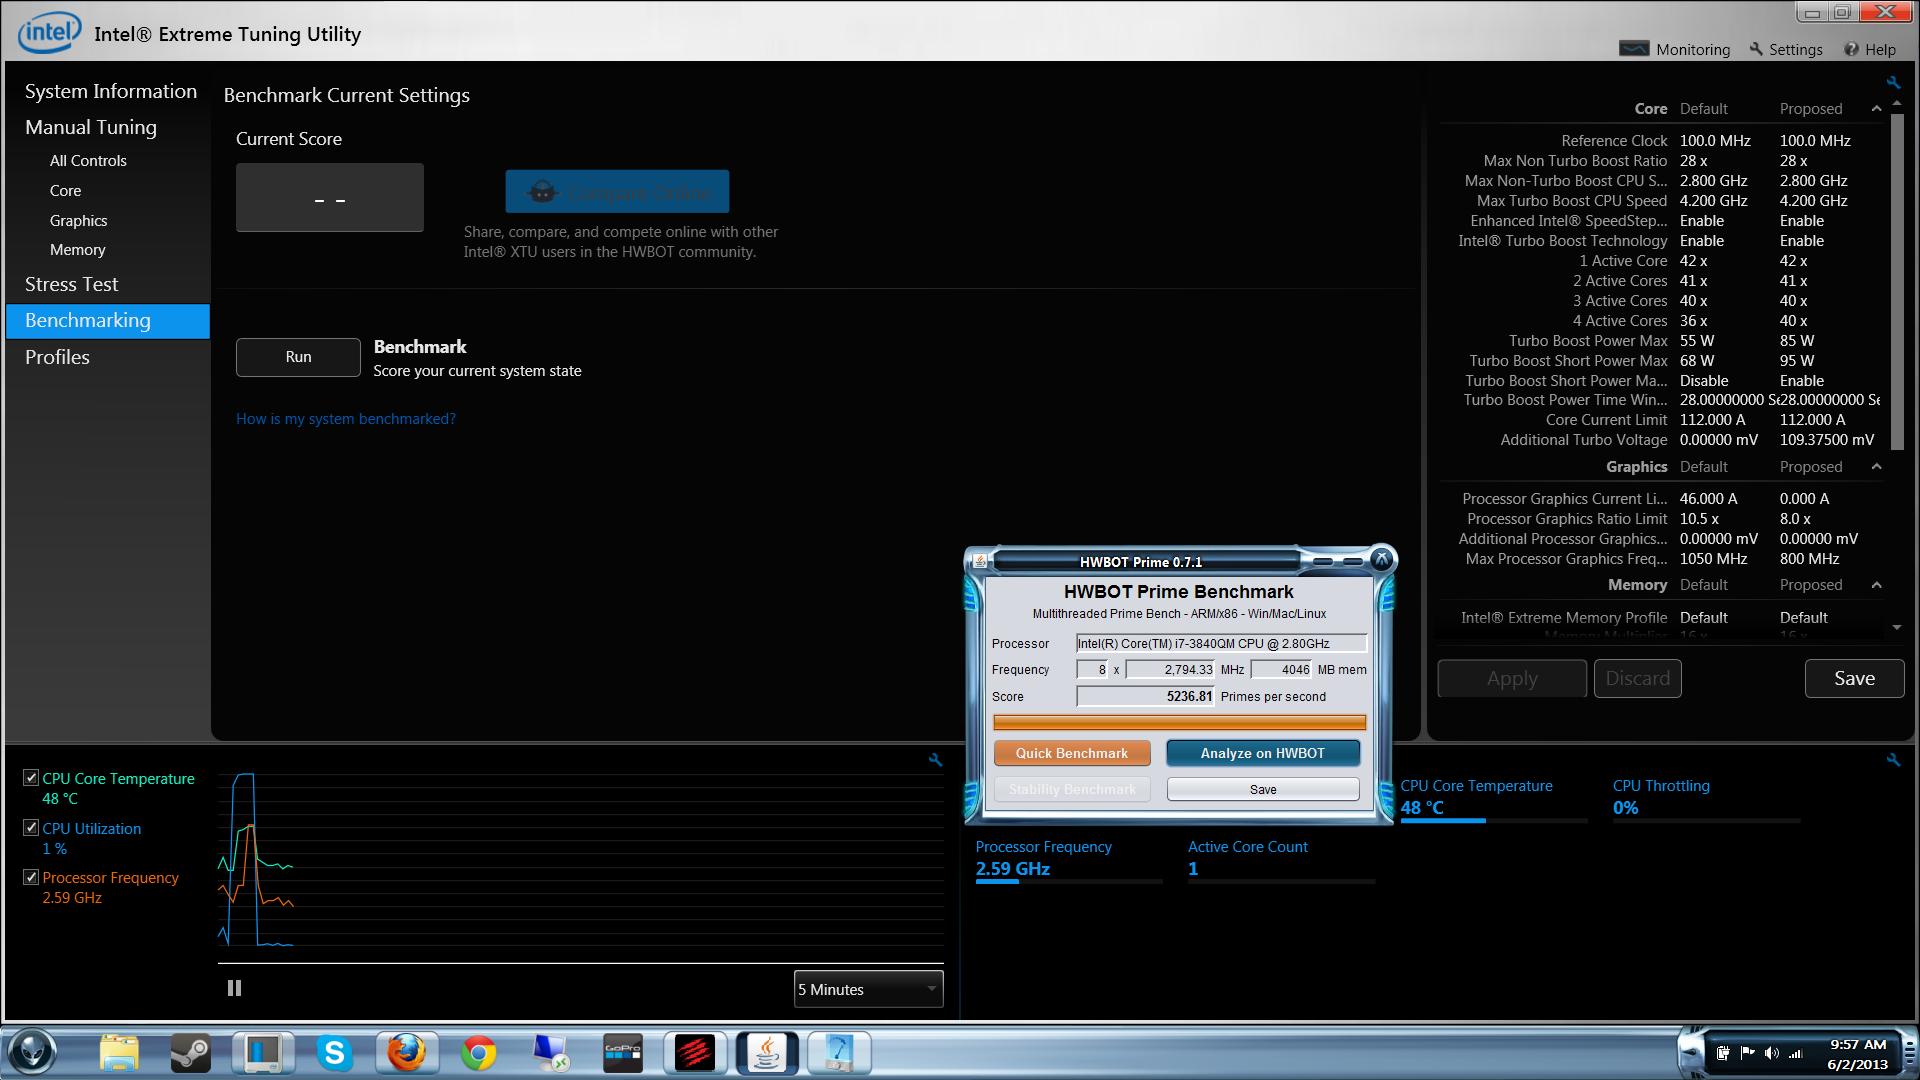The image size is (1920, 1080).
Task: Close the HWBOT Prime window
Action: (x=1381, y=559)
